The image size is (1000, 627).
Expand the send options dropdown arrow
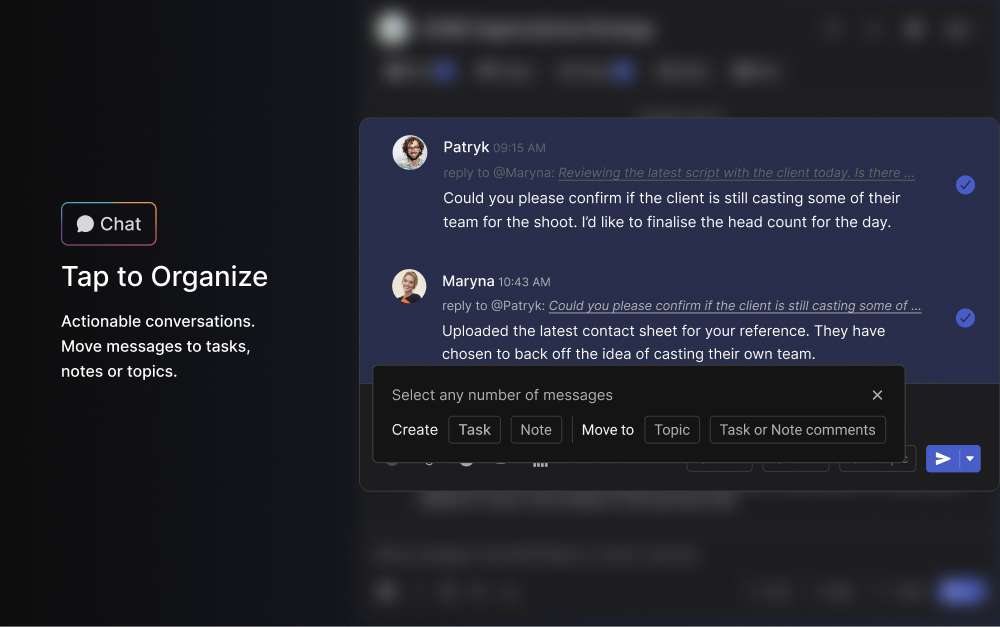pyautogui.click(x=969, y=459)
